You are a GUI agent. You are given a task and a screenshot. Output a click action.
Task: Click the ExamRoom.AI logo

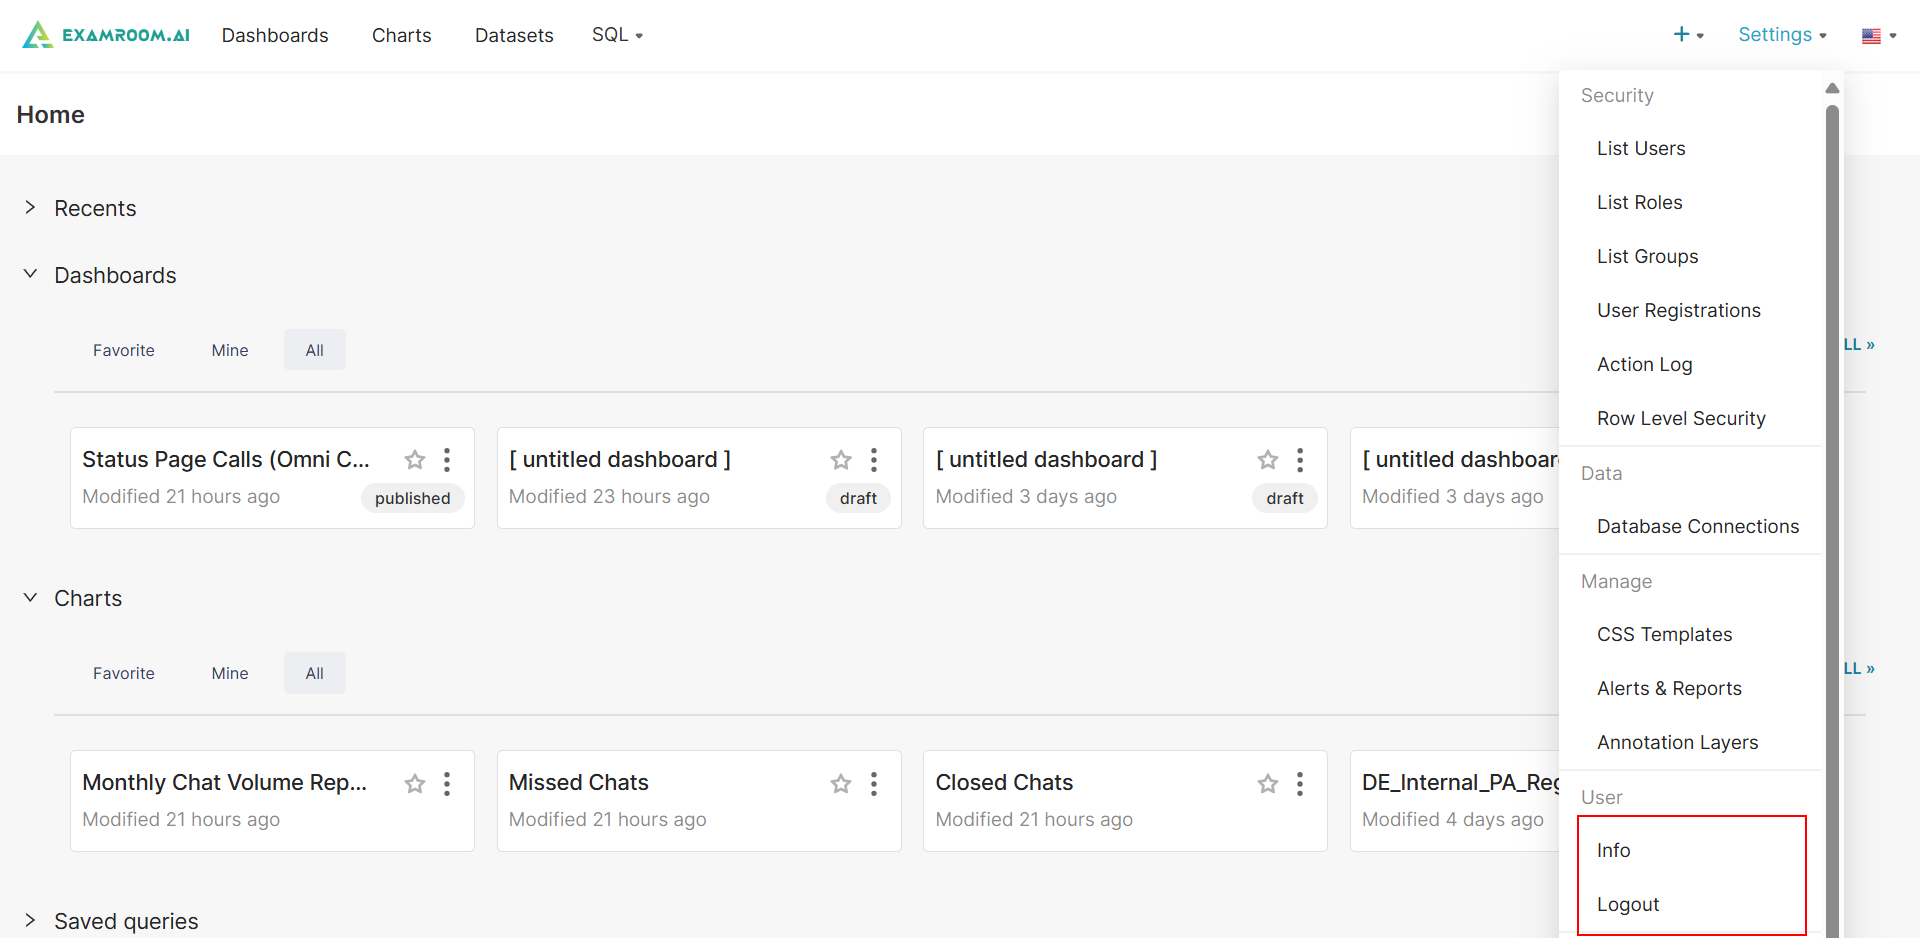point(106,35)
